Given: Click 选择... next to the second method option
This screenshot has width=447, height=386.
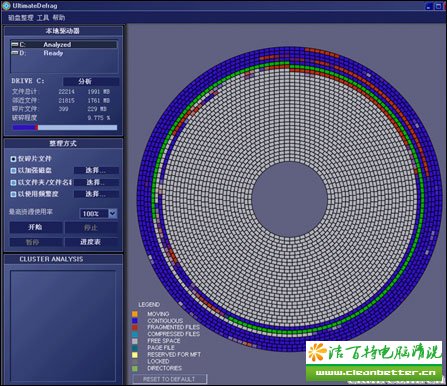Looking at the screenshot, I should click(96, 170).
